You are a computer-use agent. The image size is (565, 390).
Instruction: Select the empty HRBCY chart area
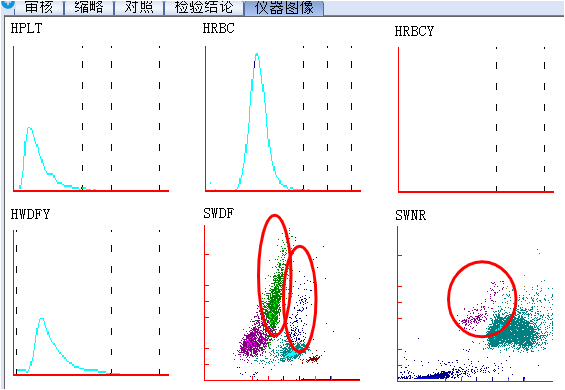(476, 119)
